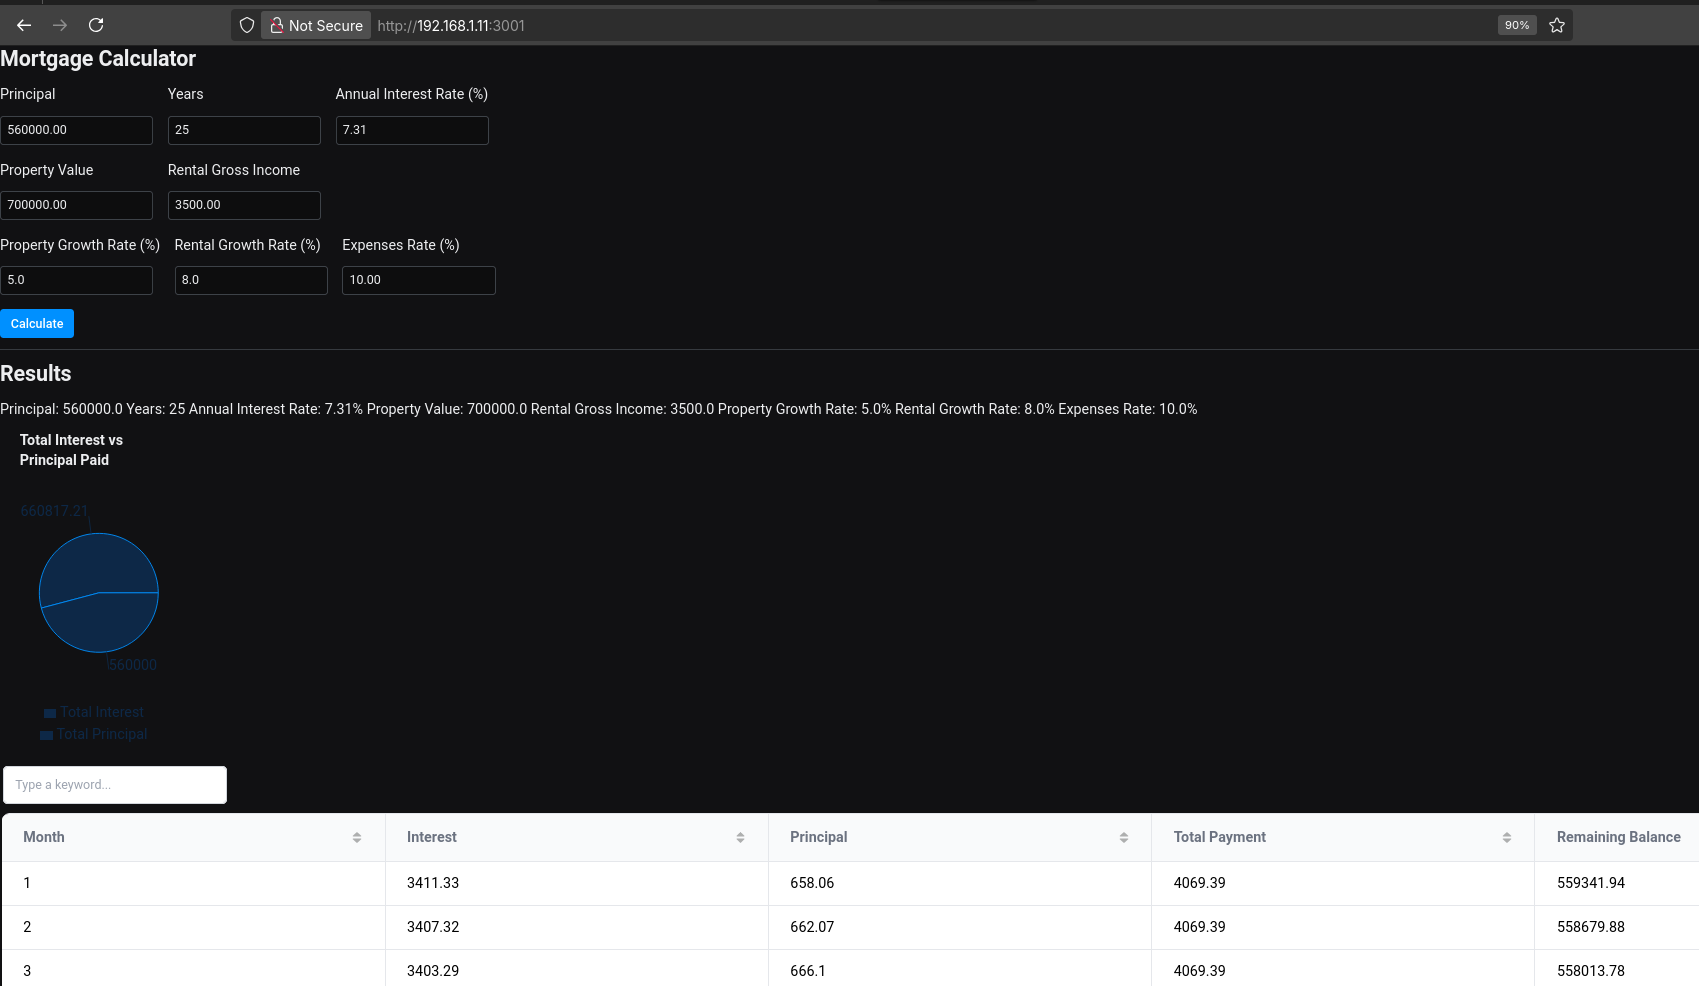
Task: Click the browser back arrow
Action: (x=24, y=25)
